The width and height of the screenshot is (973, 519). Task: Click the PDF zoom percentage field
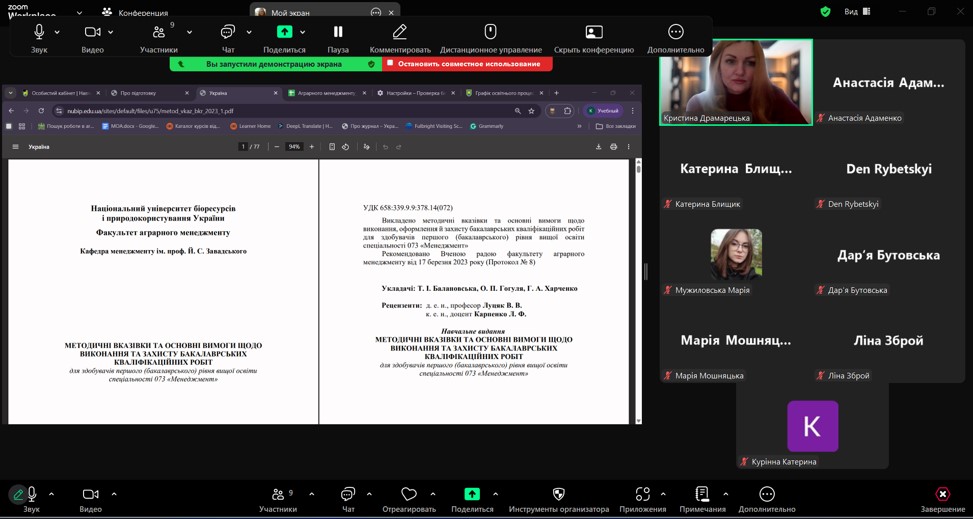tap(294, 147)
